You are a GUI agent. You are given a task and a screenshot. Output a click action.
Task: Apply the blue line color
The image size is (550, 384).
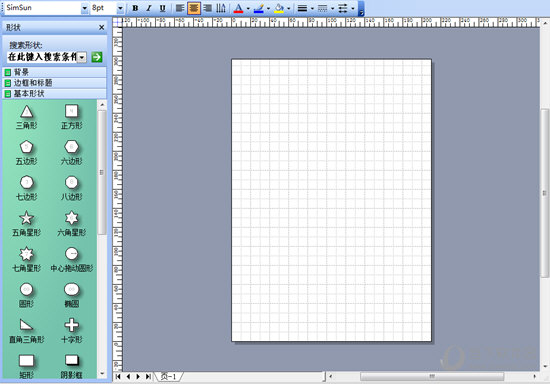[x=259, y=8]
